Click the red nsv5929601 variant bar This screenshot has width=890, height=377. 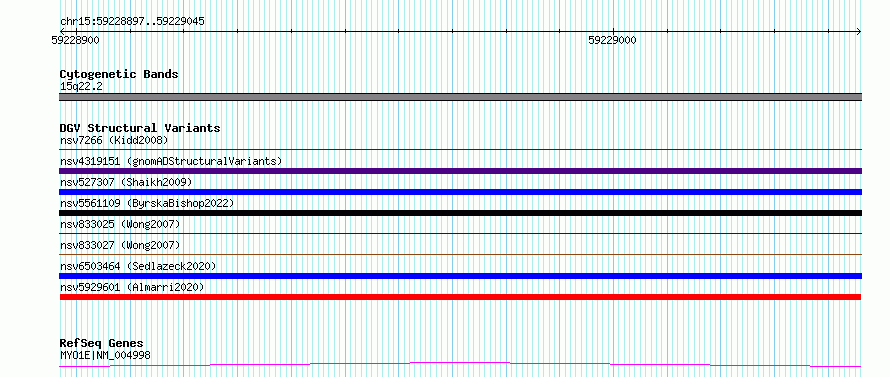[460, 297]
